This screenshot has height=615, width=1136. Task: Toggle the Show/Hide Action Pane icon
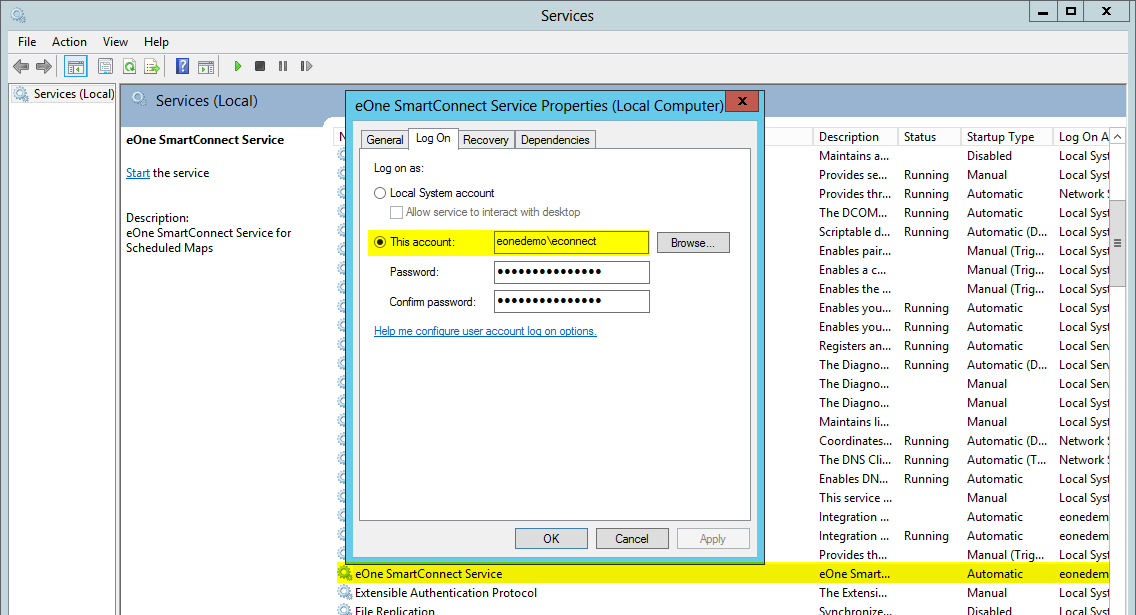pos(206,67)
